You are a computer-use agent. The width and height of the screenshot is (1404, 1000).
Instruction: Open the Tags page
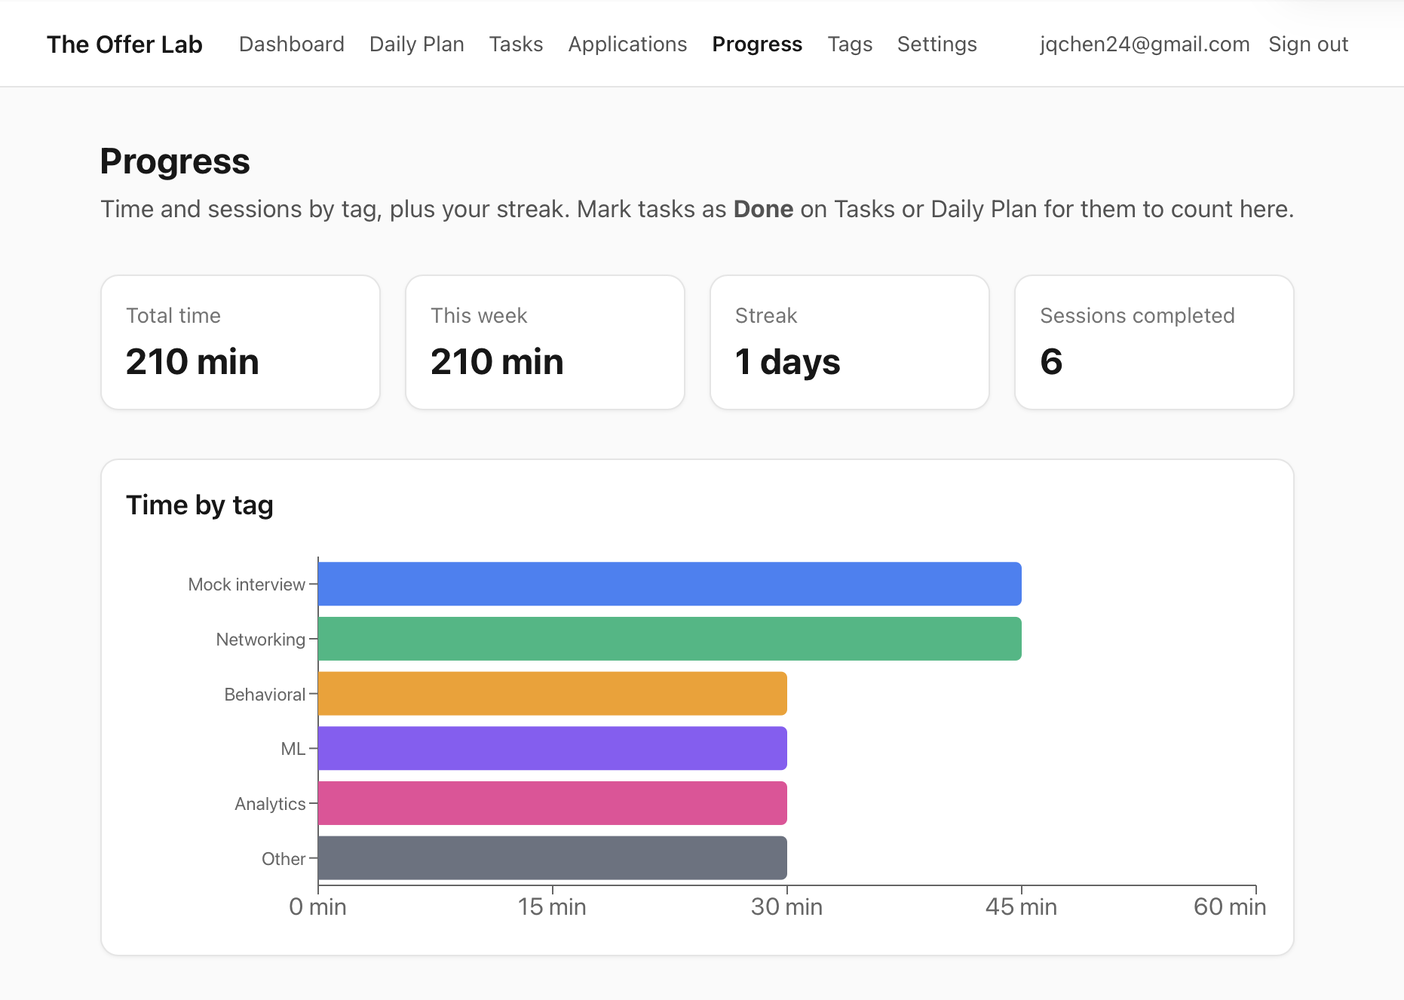tap(850, 44)
